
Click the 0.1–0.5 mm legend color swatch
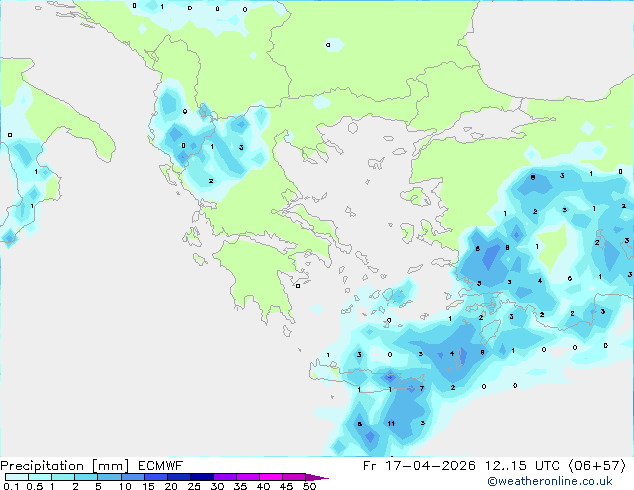coord(17,477)
